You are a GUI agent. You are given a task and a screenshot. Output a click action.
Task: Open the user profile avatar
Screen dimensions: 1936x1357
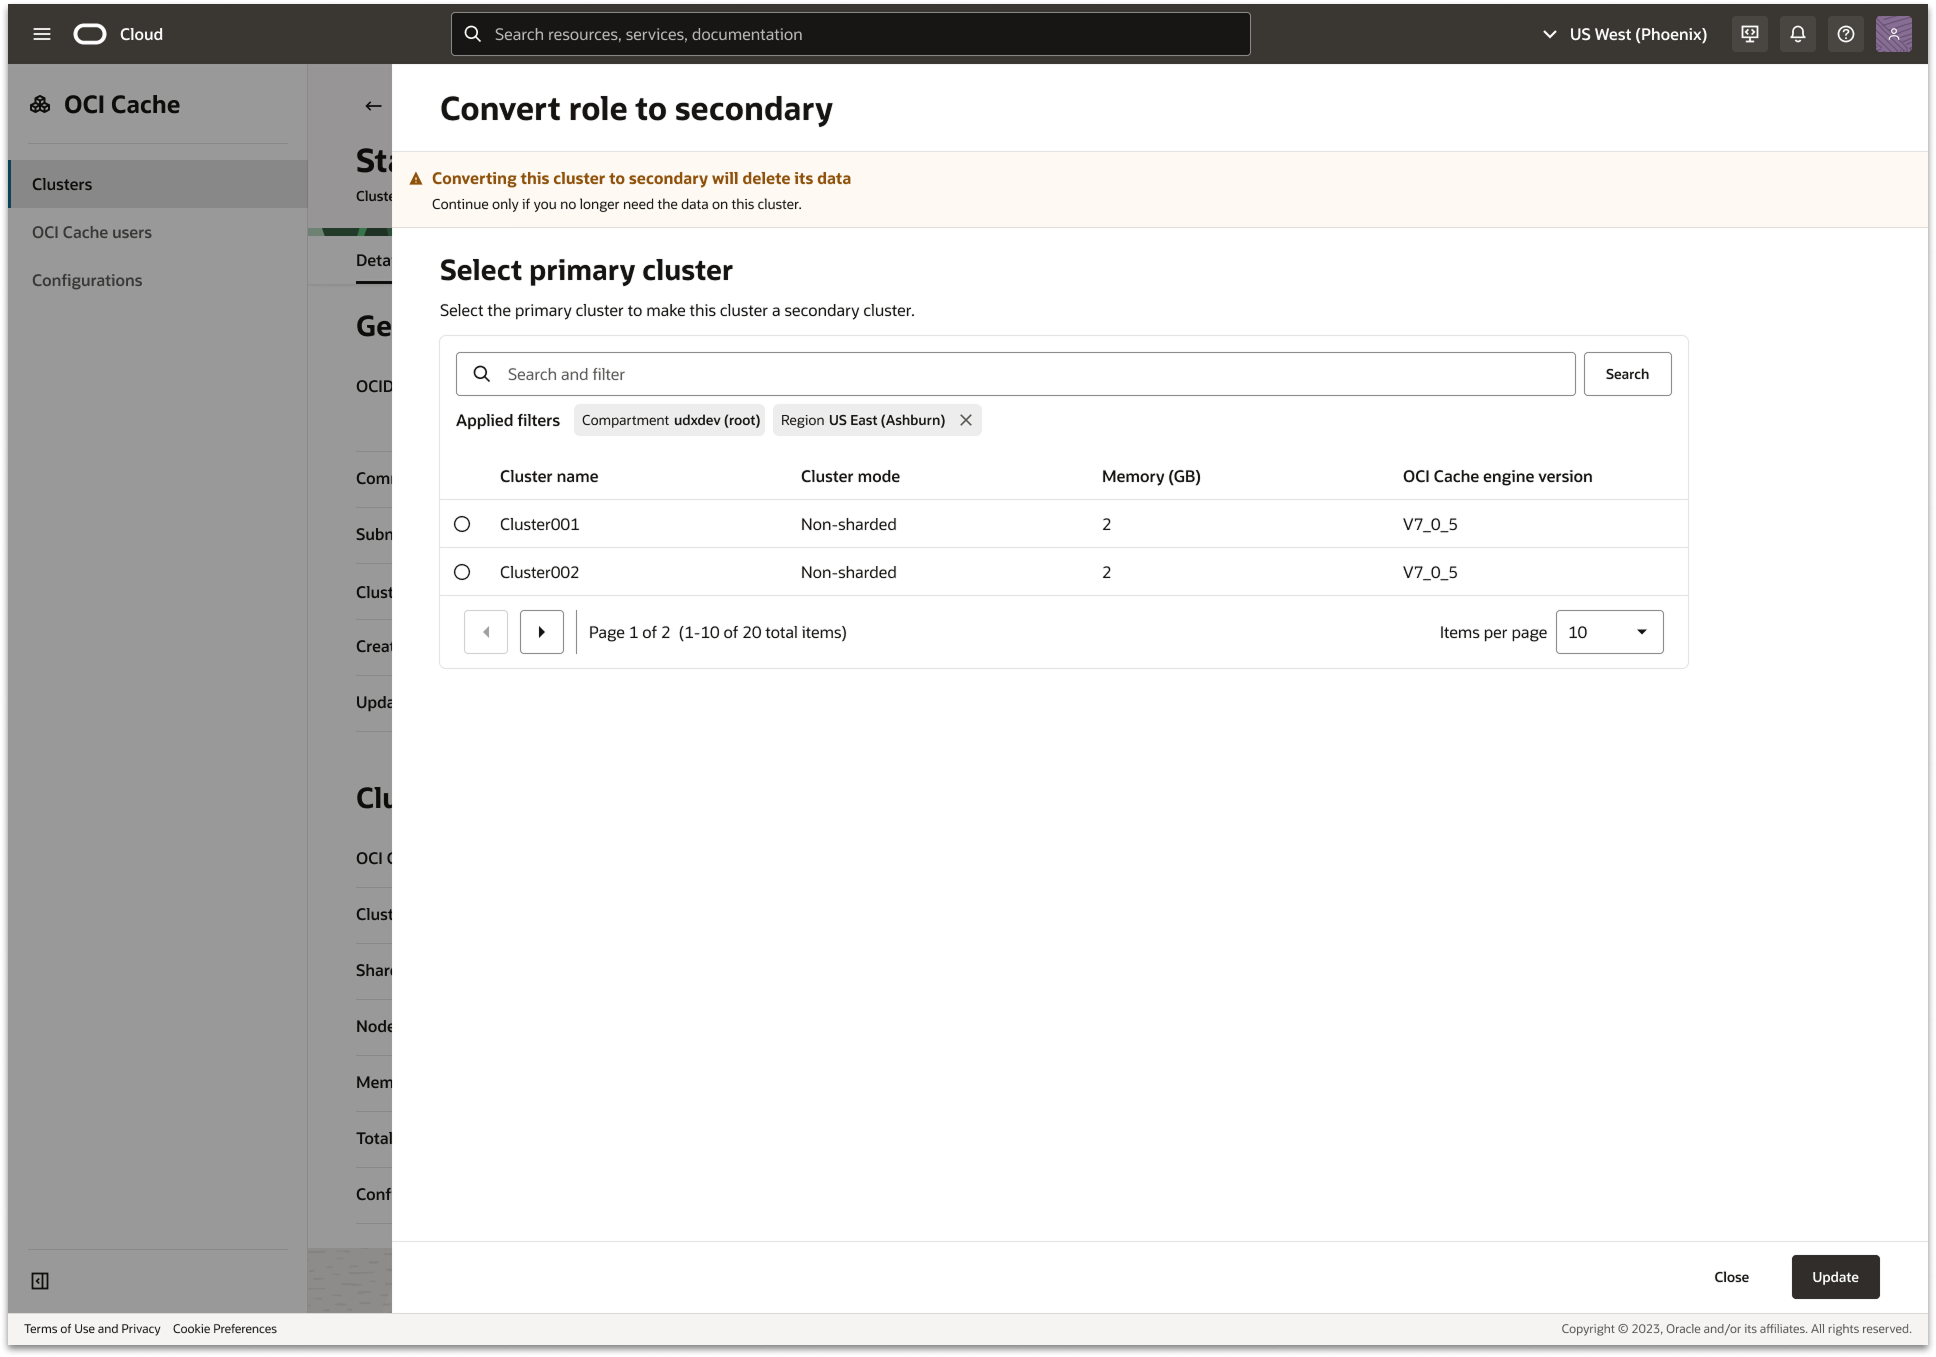pyautogui.click(x=1893, y=34)
